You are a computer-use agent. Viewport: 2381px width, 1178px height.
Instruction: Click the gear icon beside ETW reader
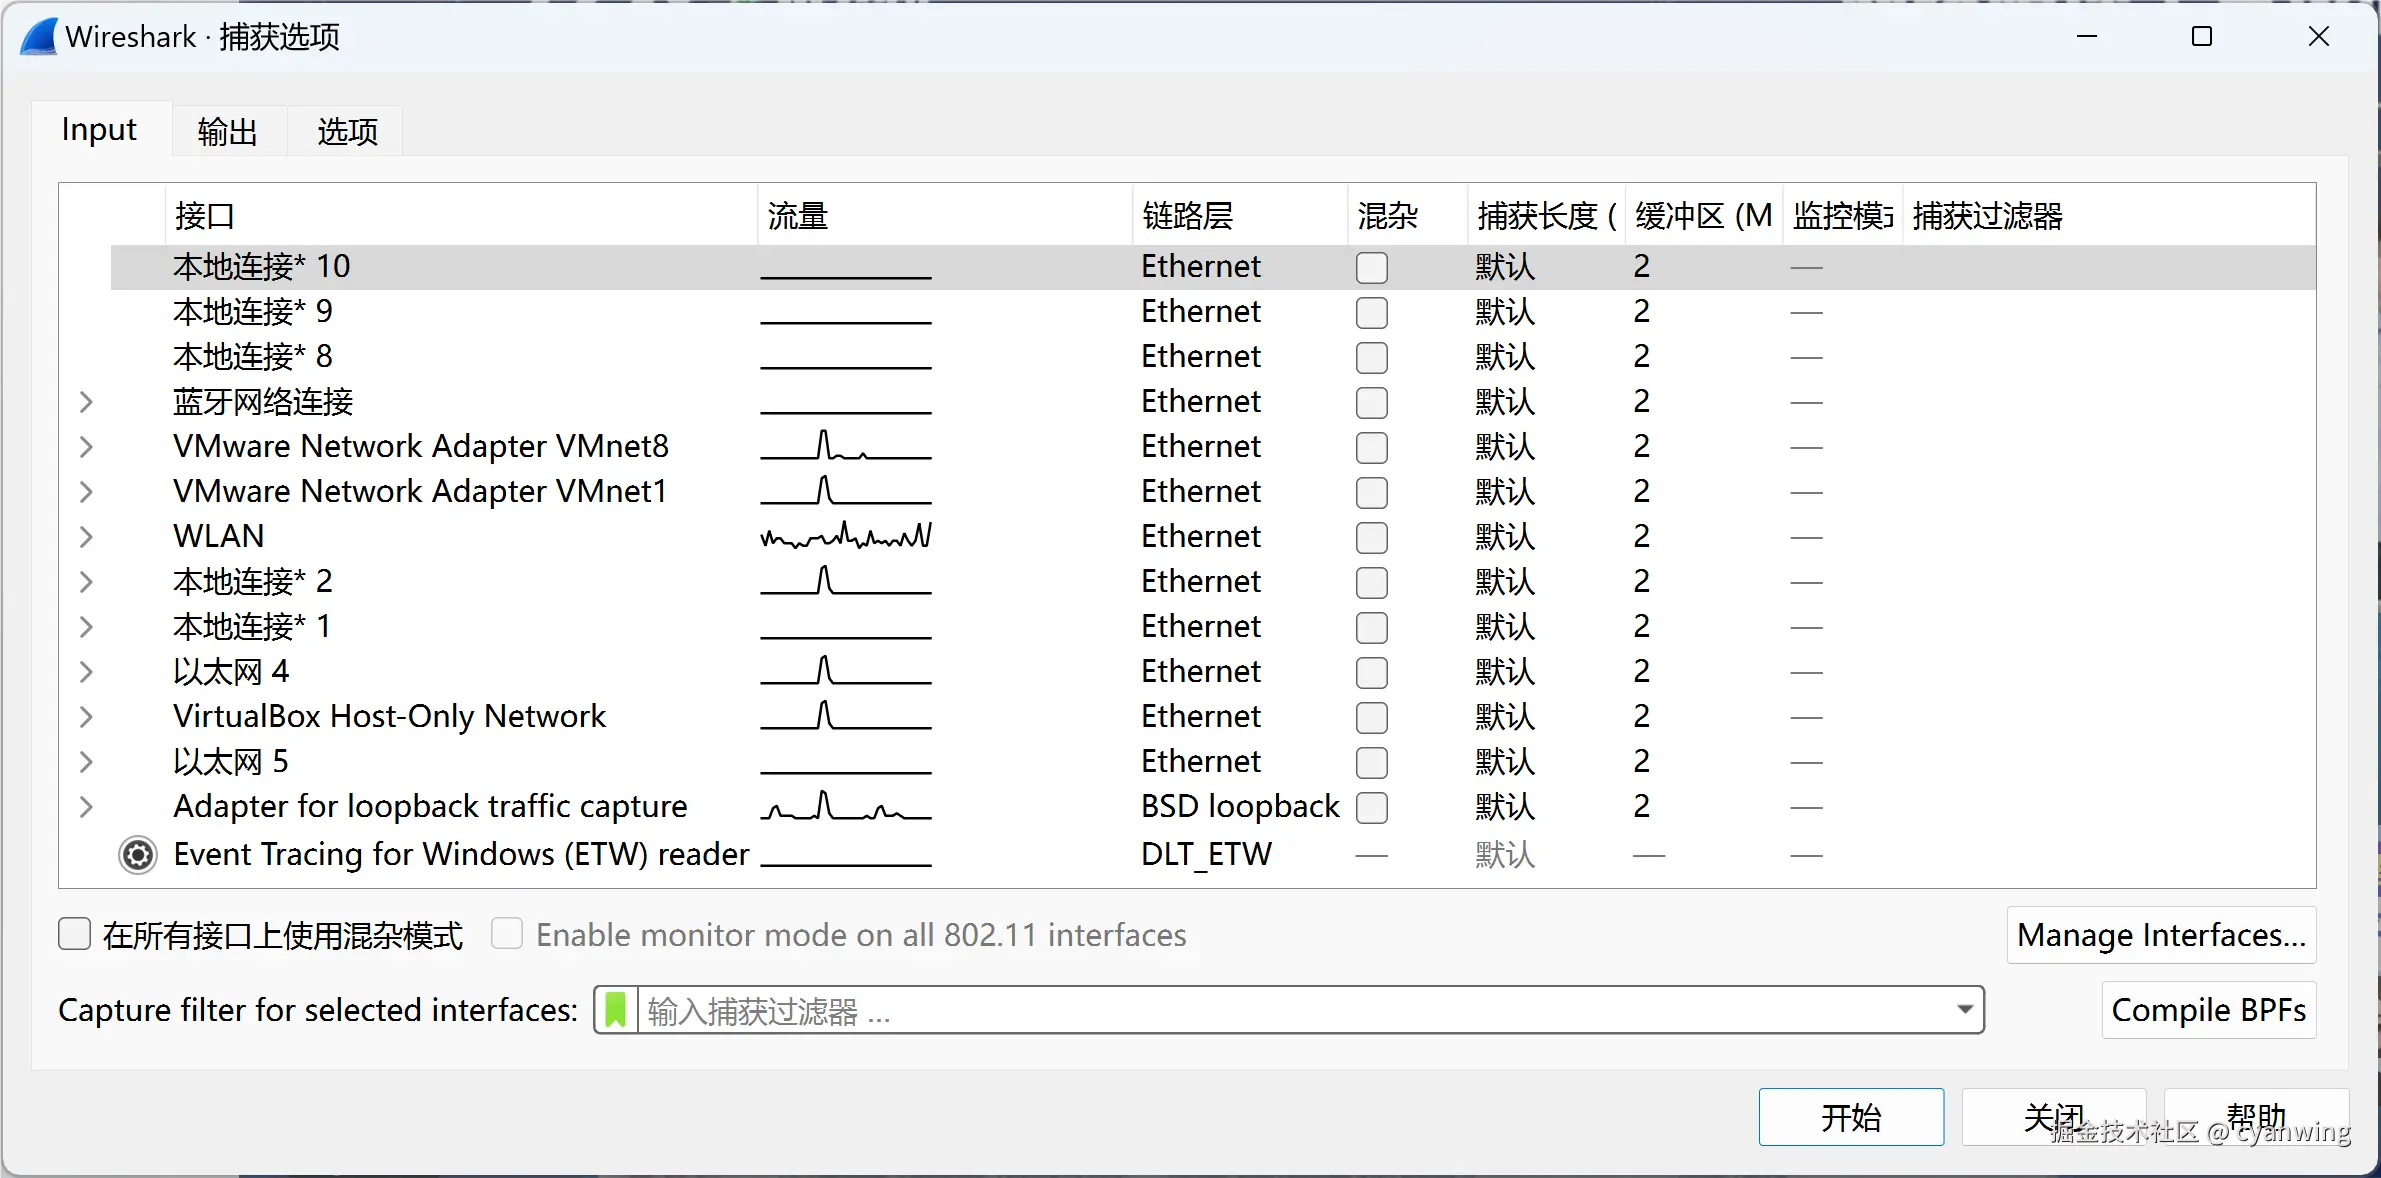pyautogui.click(x=138, y=855)
